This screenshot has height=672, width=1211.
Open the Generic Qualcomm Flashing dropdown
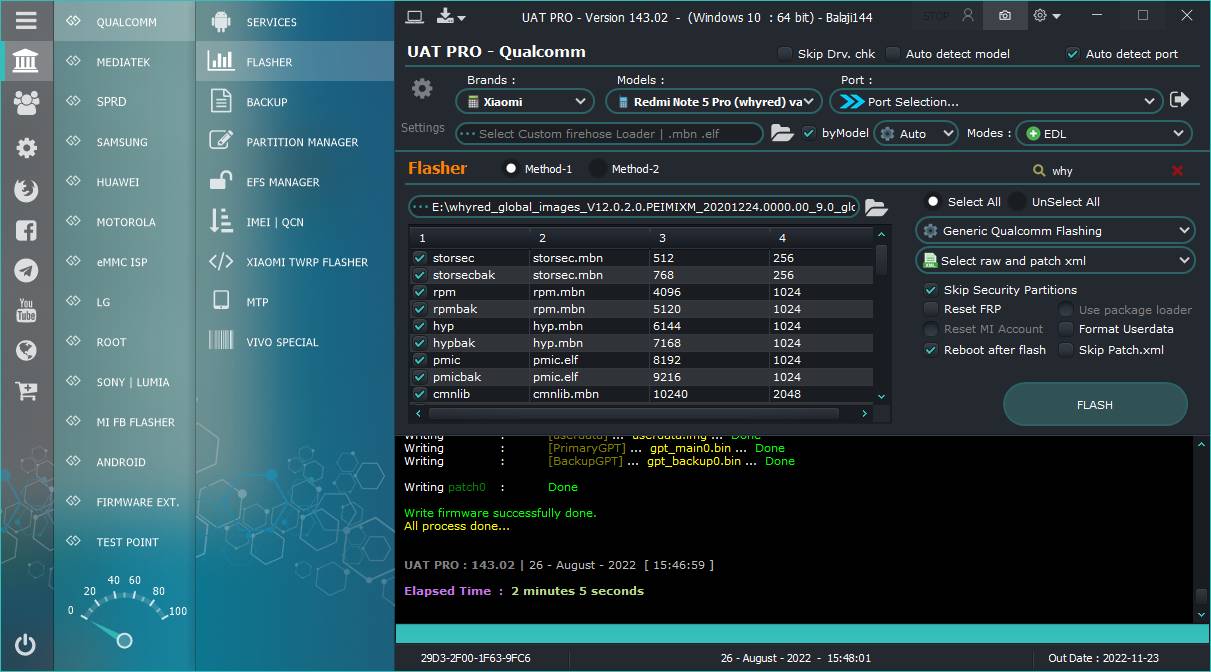(1055, 231)
